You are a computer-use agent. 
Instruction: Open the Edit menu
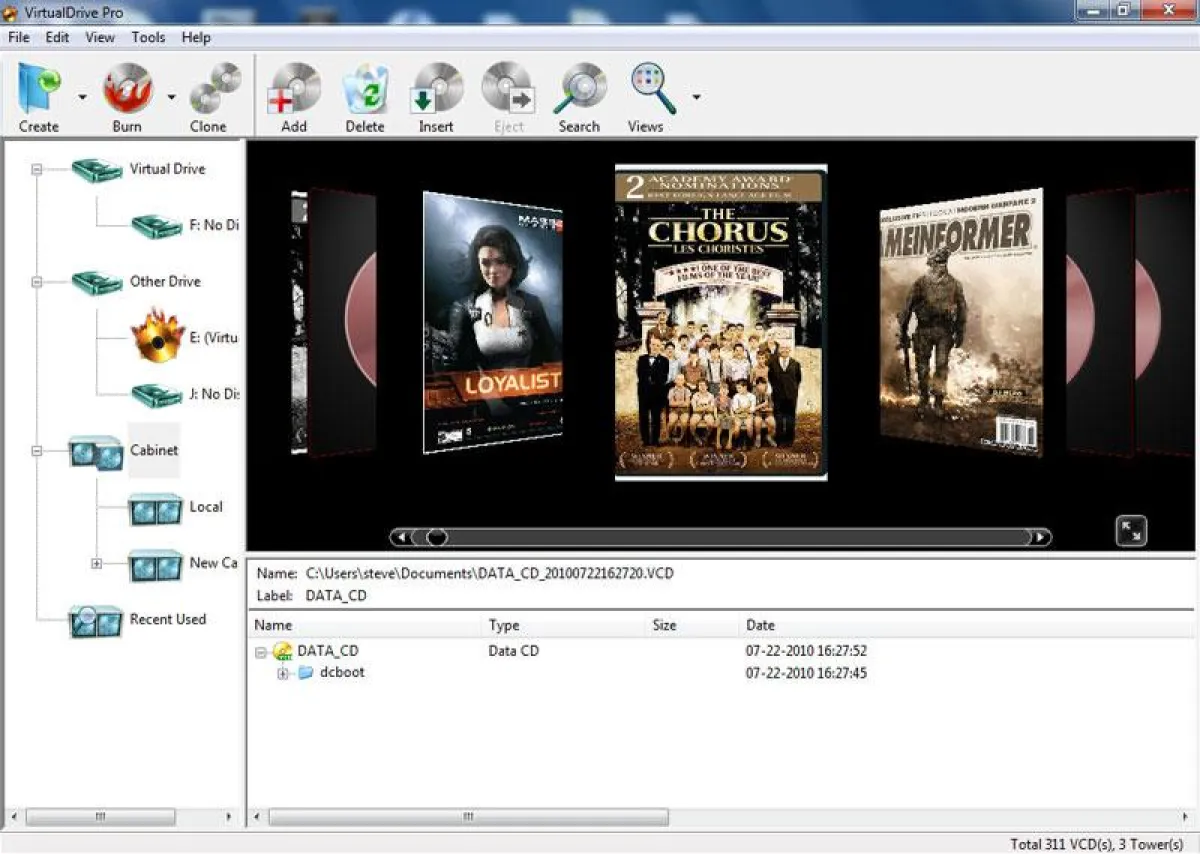[x=56, y=37]
